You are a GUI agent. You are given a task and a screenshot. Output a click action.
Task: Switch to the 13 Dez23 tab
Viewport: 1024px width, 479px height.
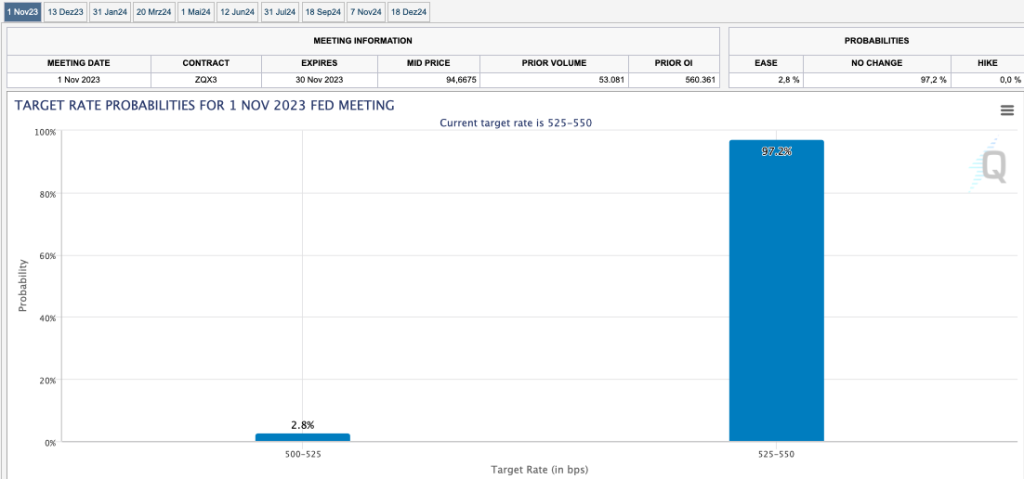(65, 12)
